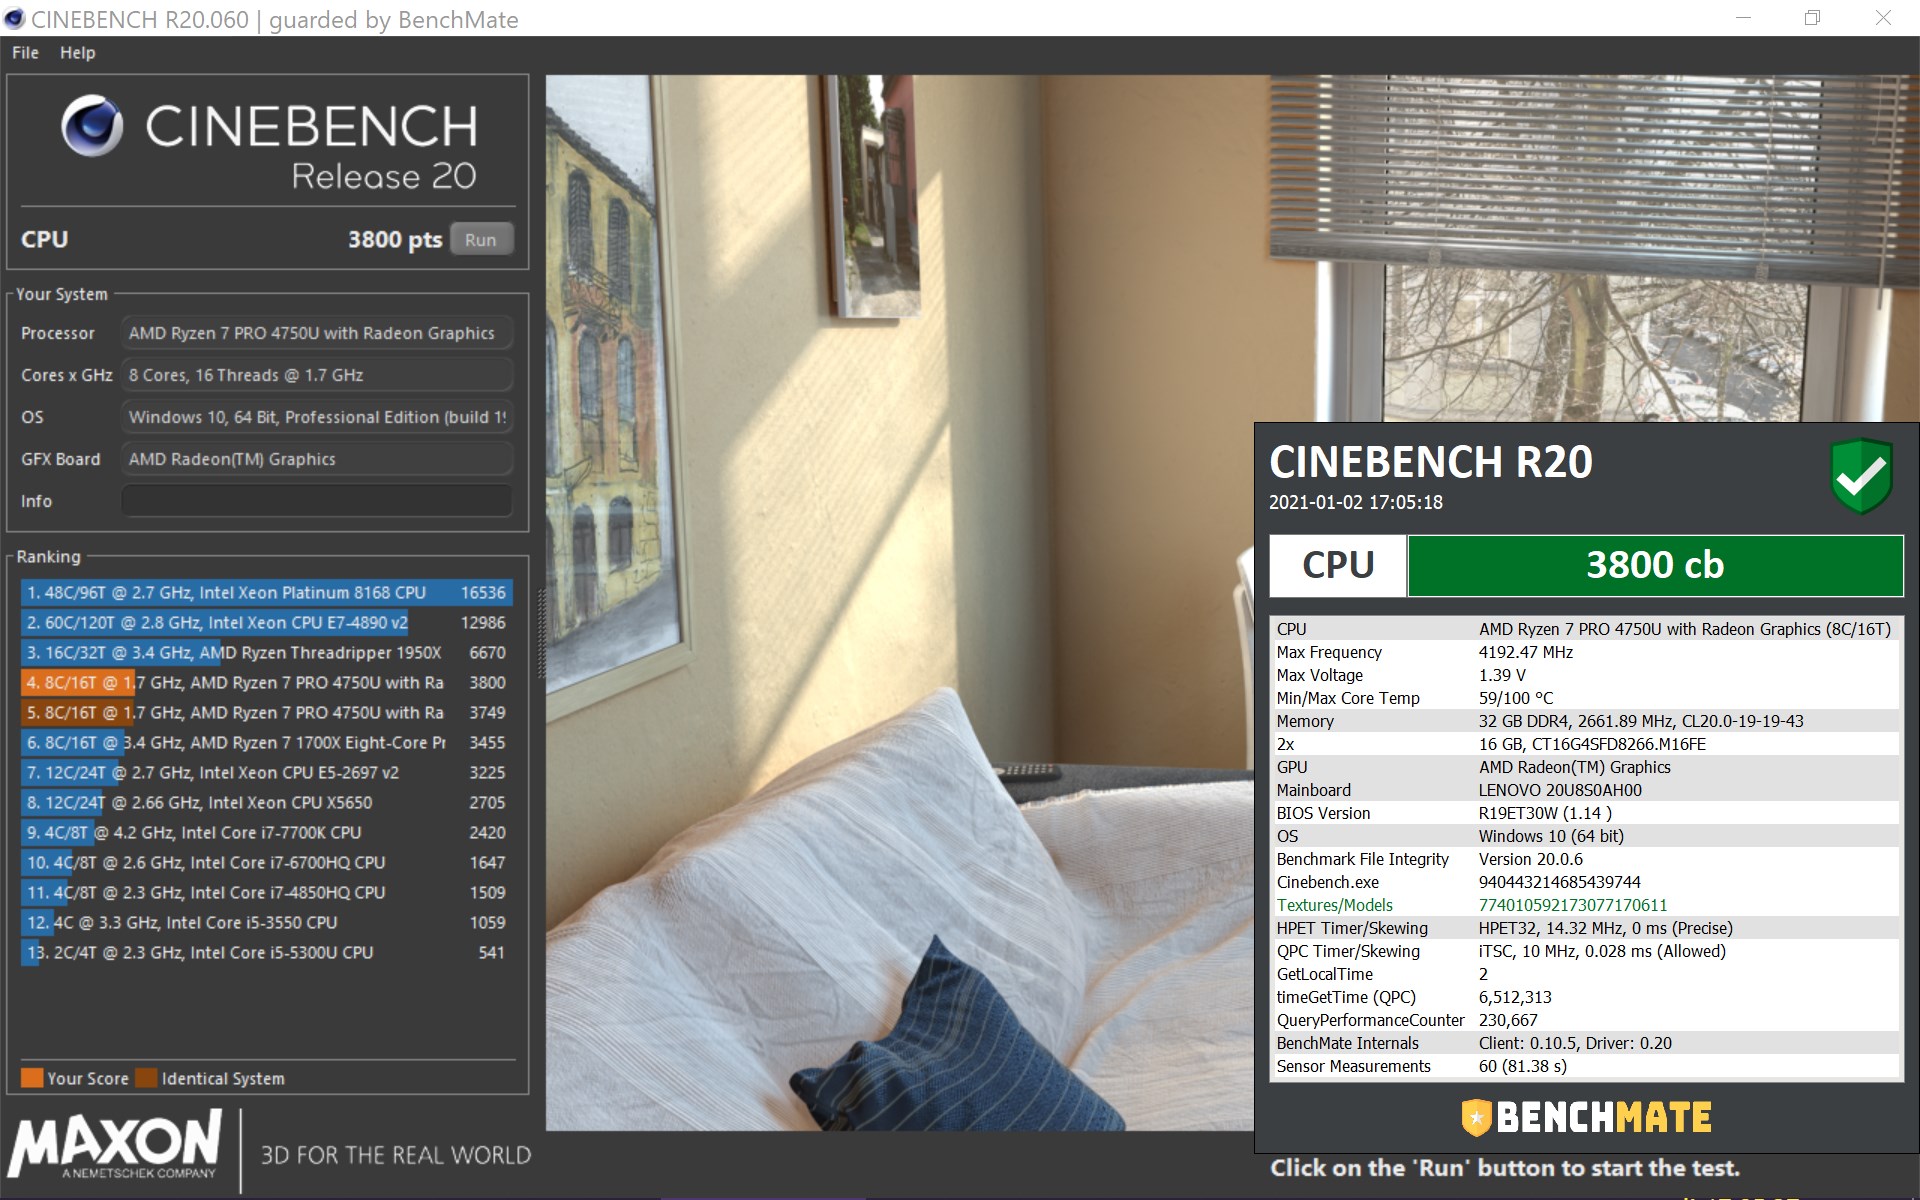The height and width of the screenshot is (1200, 1920).
Task: Click the Cinebench sphere logo icon
Action: pyautogui.click(x=92, y=126)
